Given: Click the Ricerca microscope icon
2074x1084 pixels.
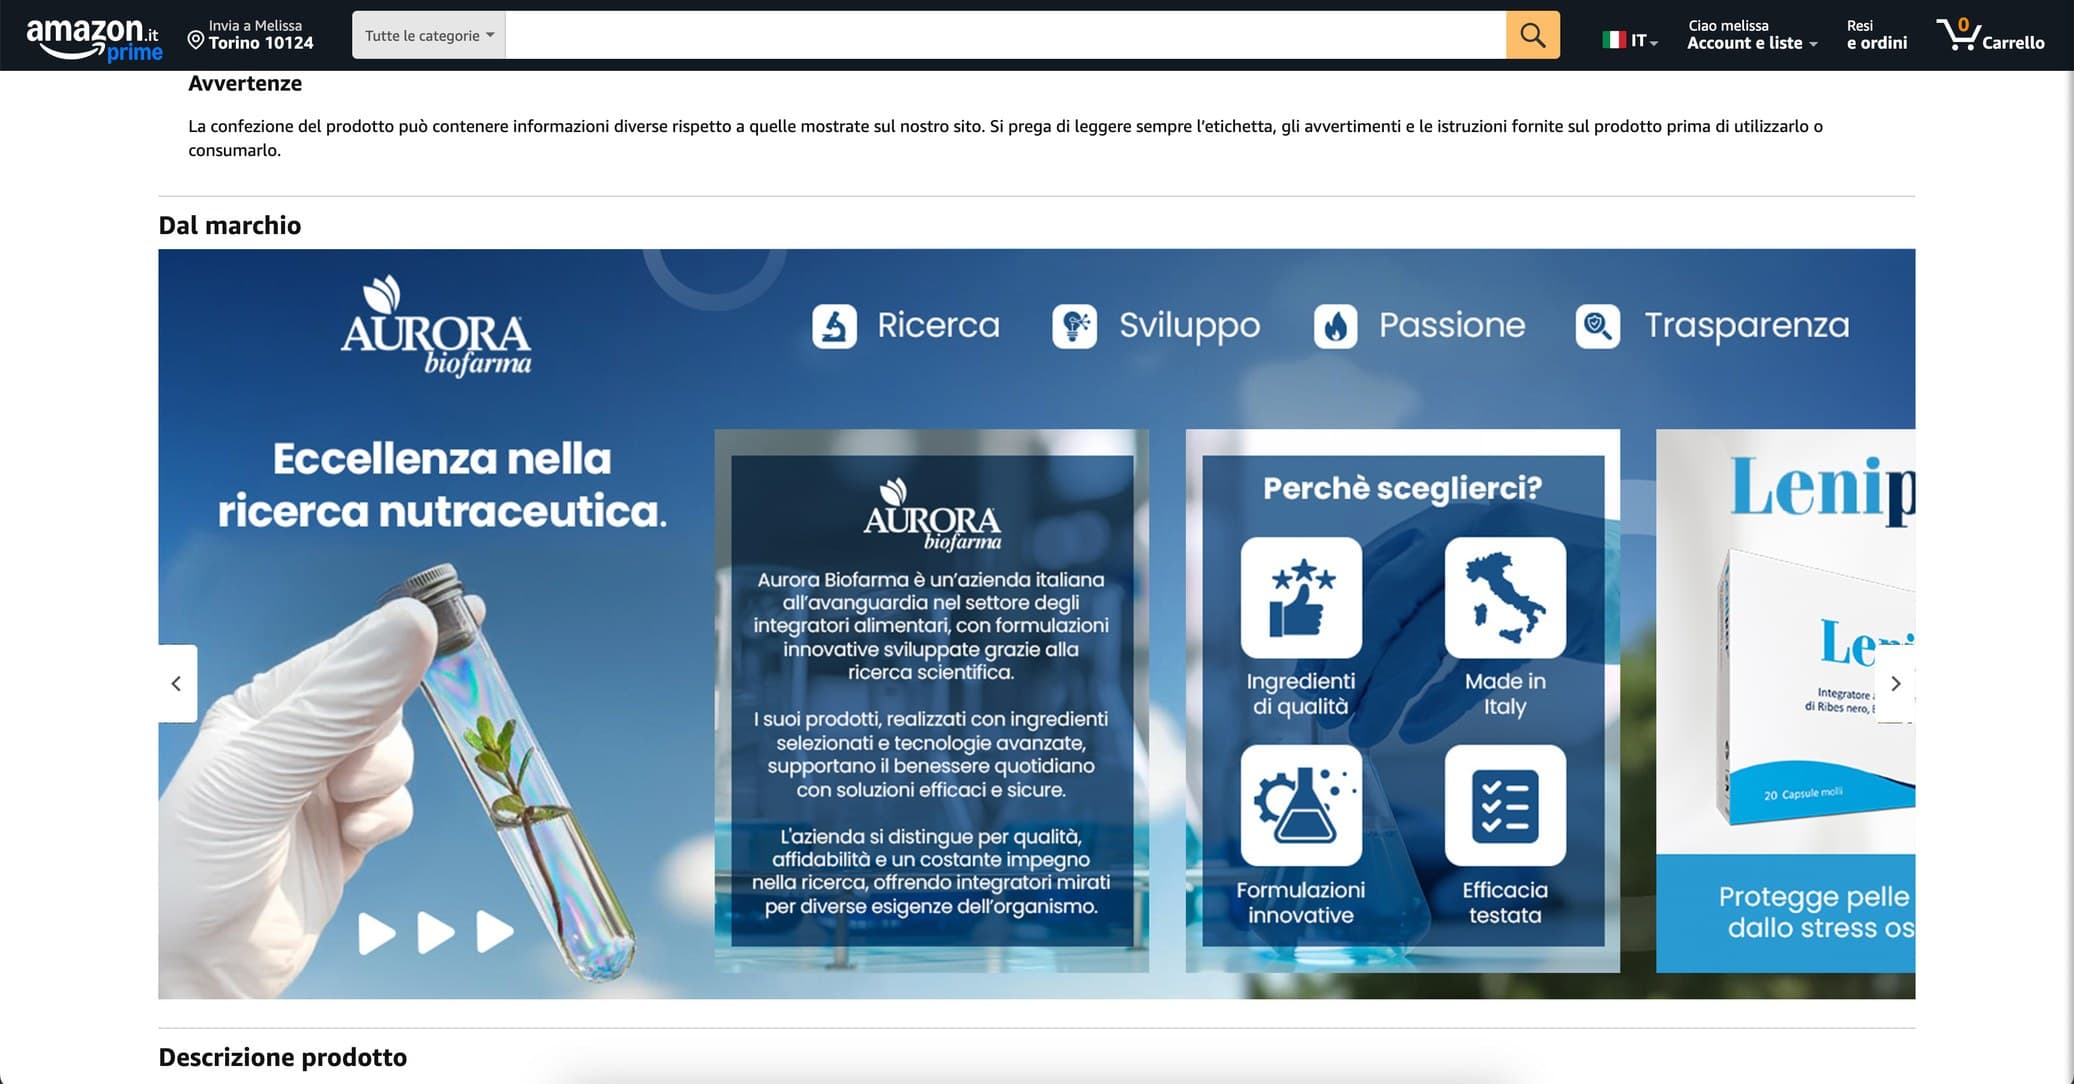Looking at the screenshot, I should [834, 326].
